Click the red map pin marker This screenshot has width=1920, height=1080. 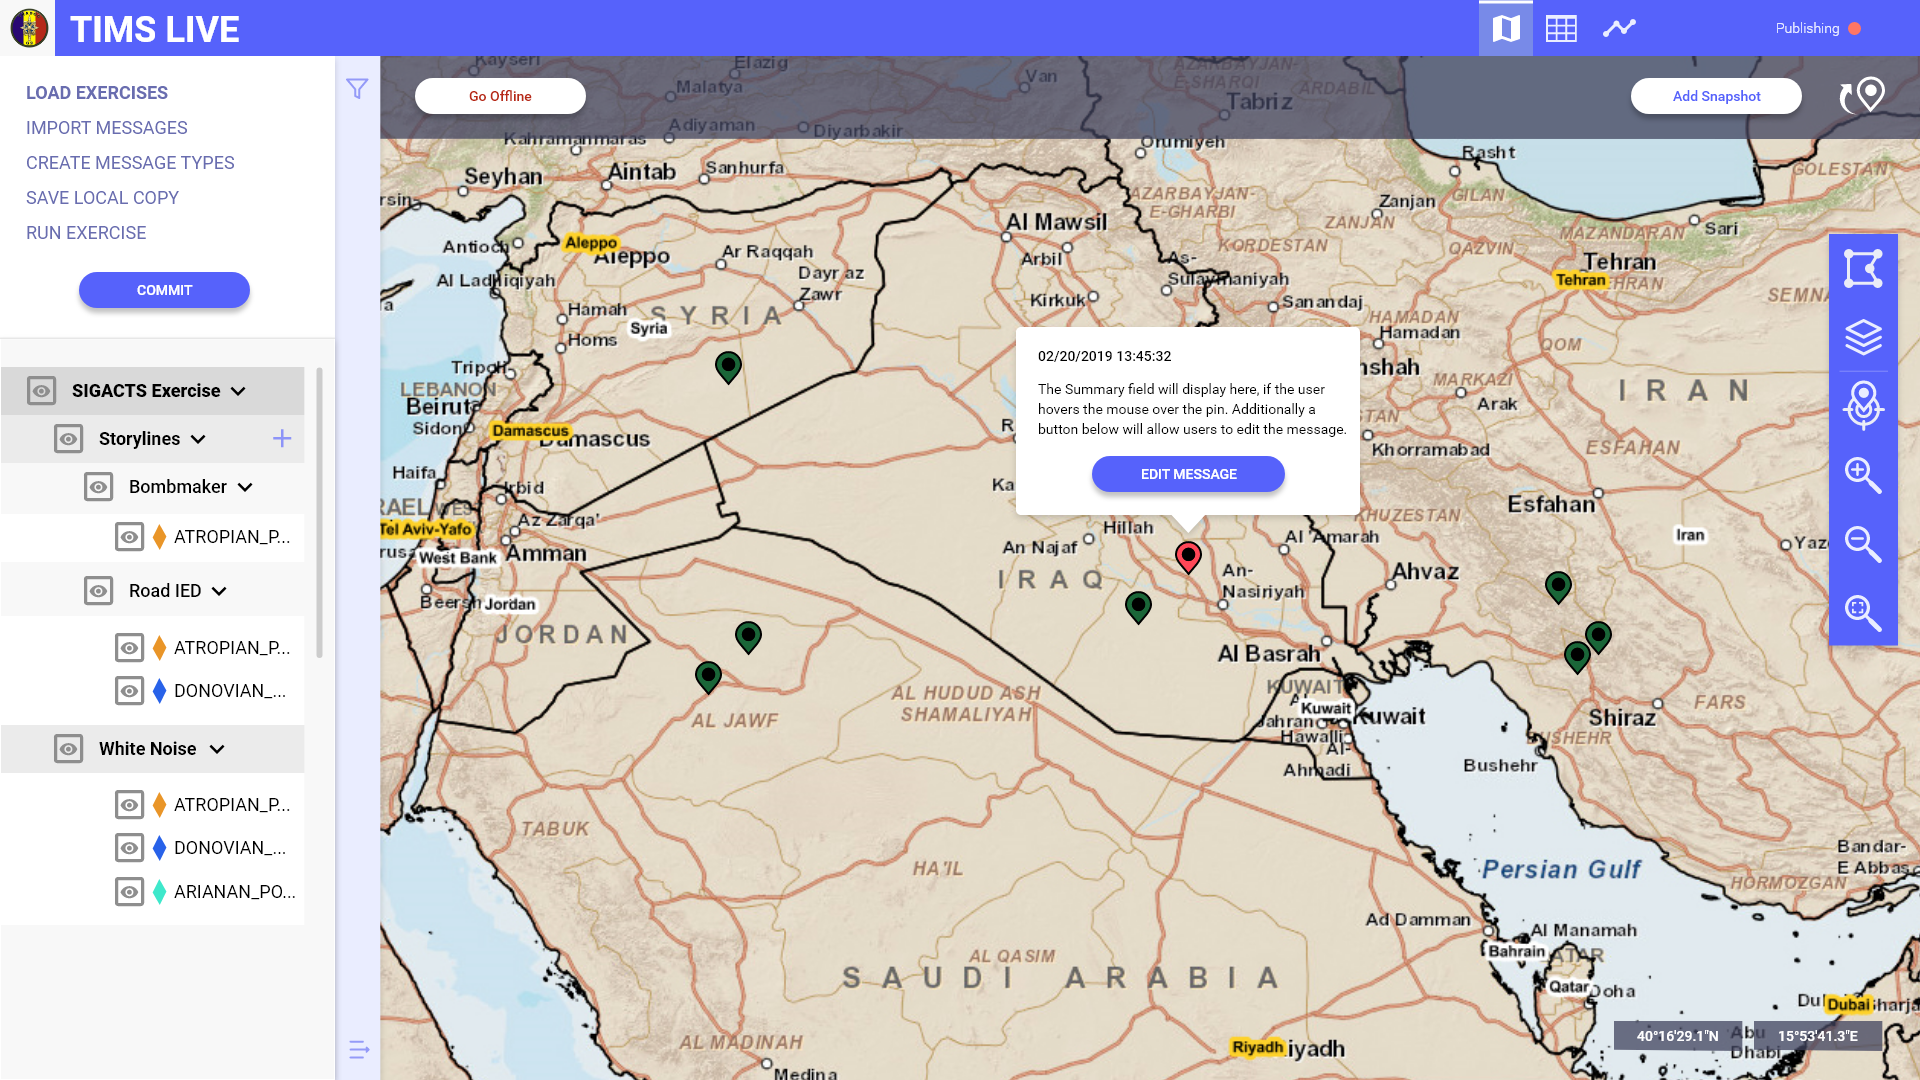(1187, 556)
